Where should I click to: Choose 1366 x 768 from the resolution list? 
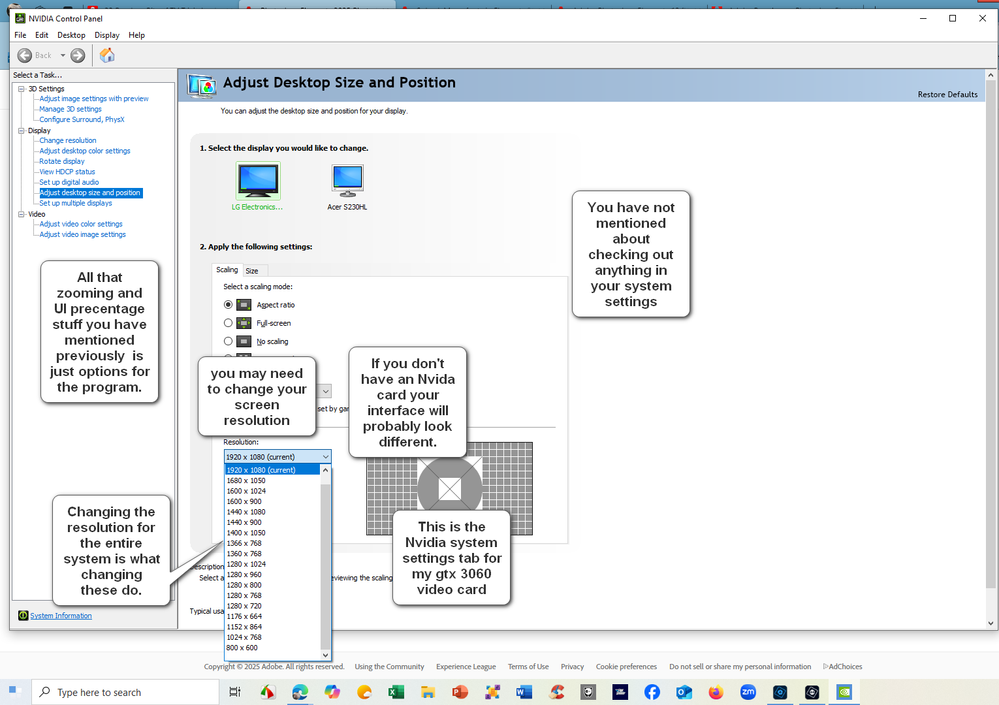click(272, 543)
